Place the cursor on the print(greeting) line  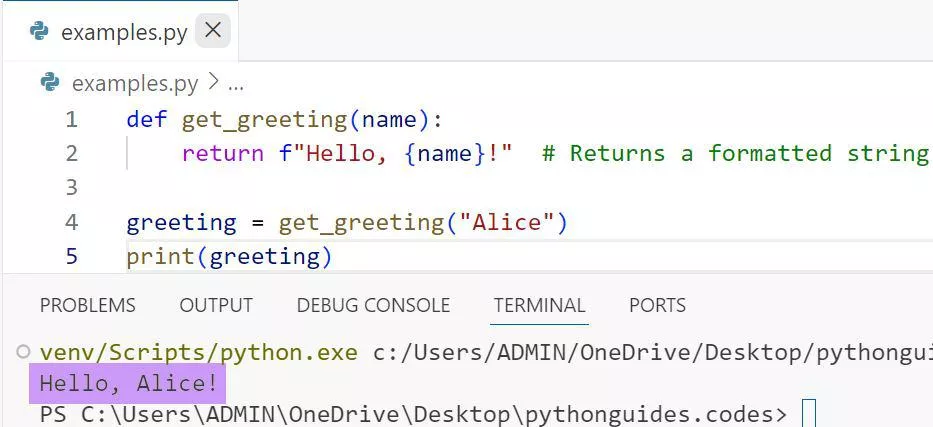pos(229,257)
